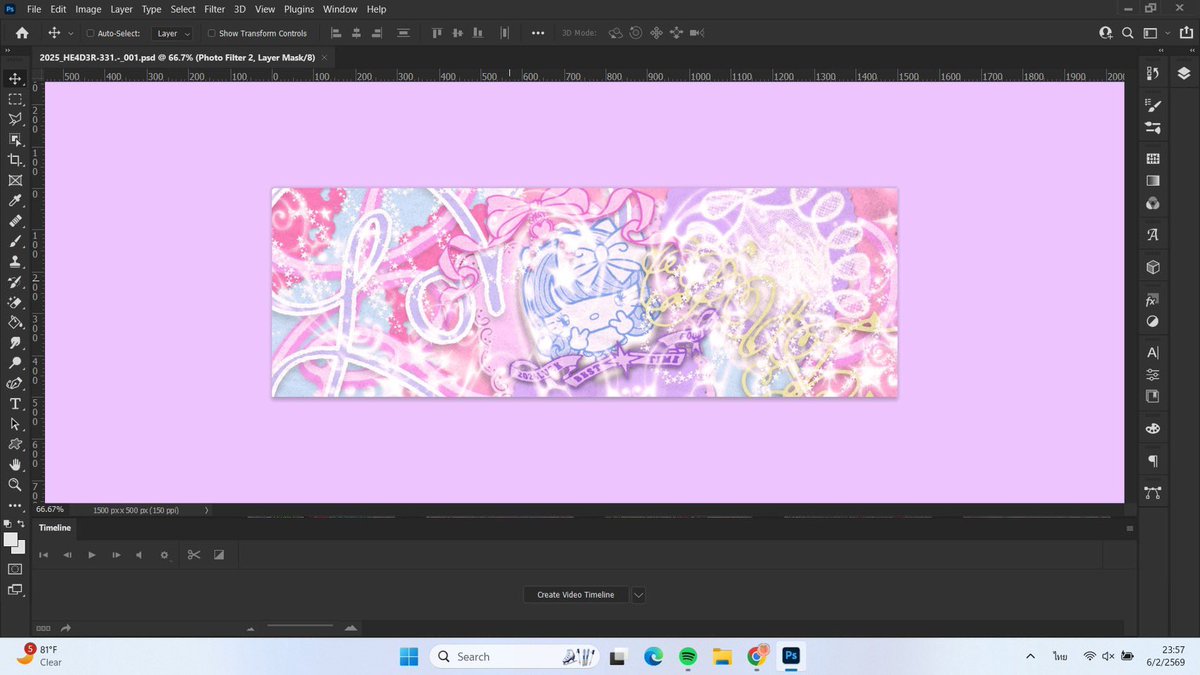Select the Horizontal Type tool
Image resolution: width=1200 pixels, height=675 pixels.
tap(15, 403)
